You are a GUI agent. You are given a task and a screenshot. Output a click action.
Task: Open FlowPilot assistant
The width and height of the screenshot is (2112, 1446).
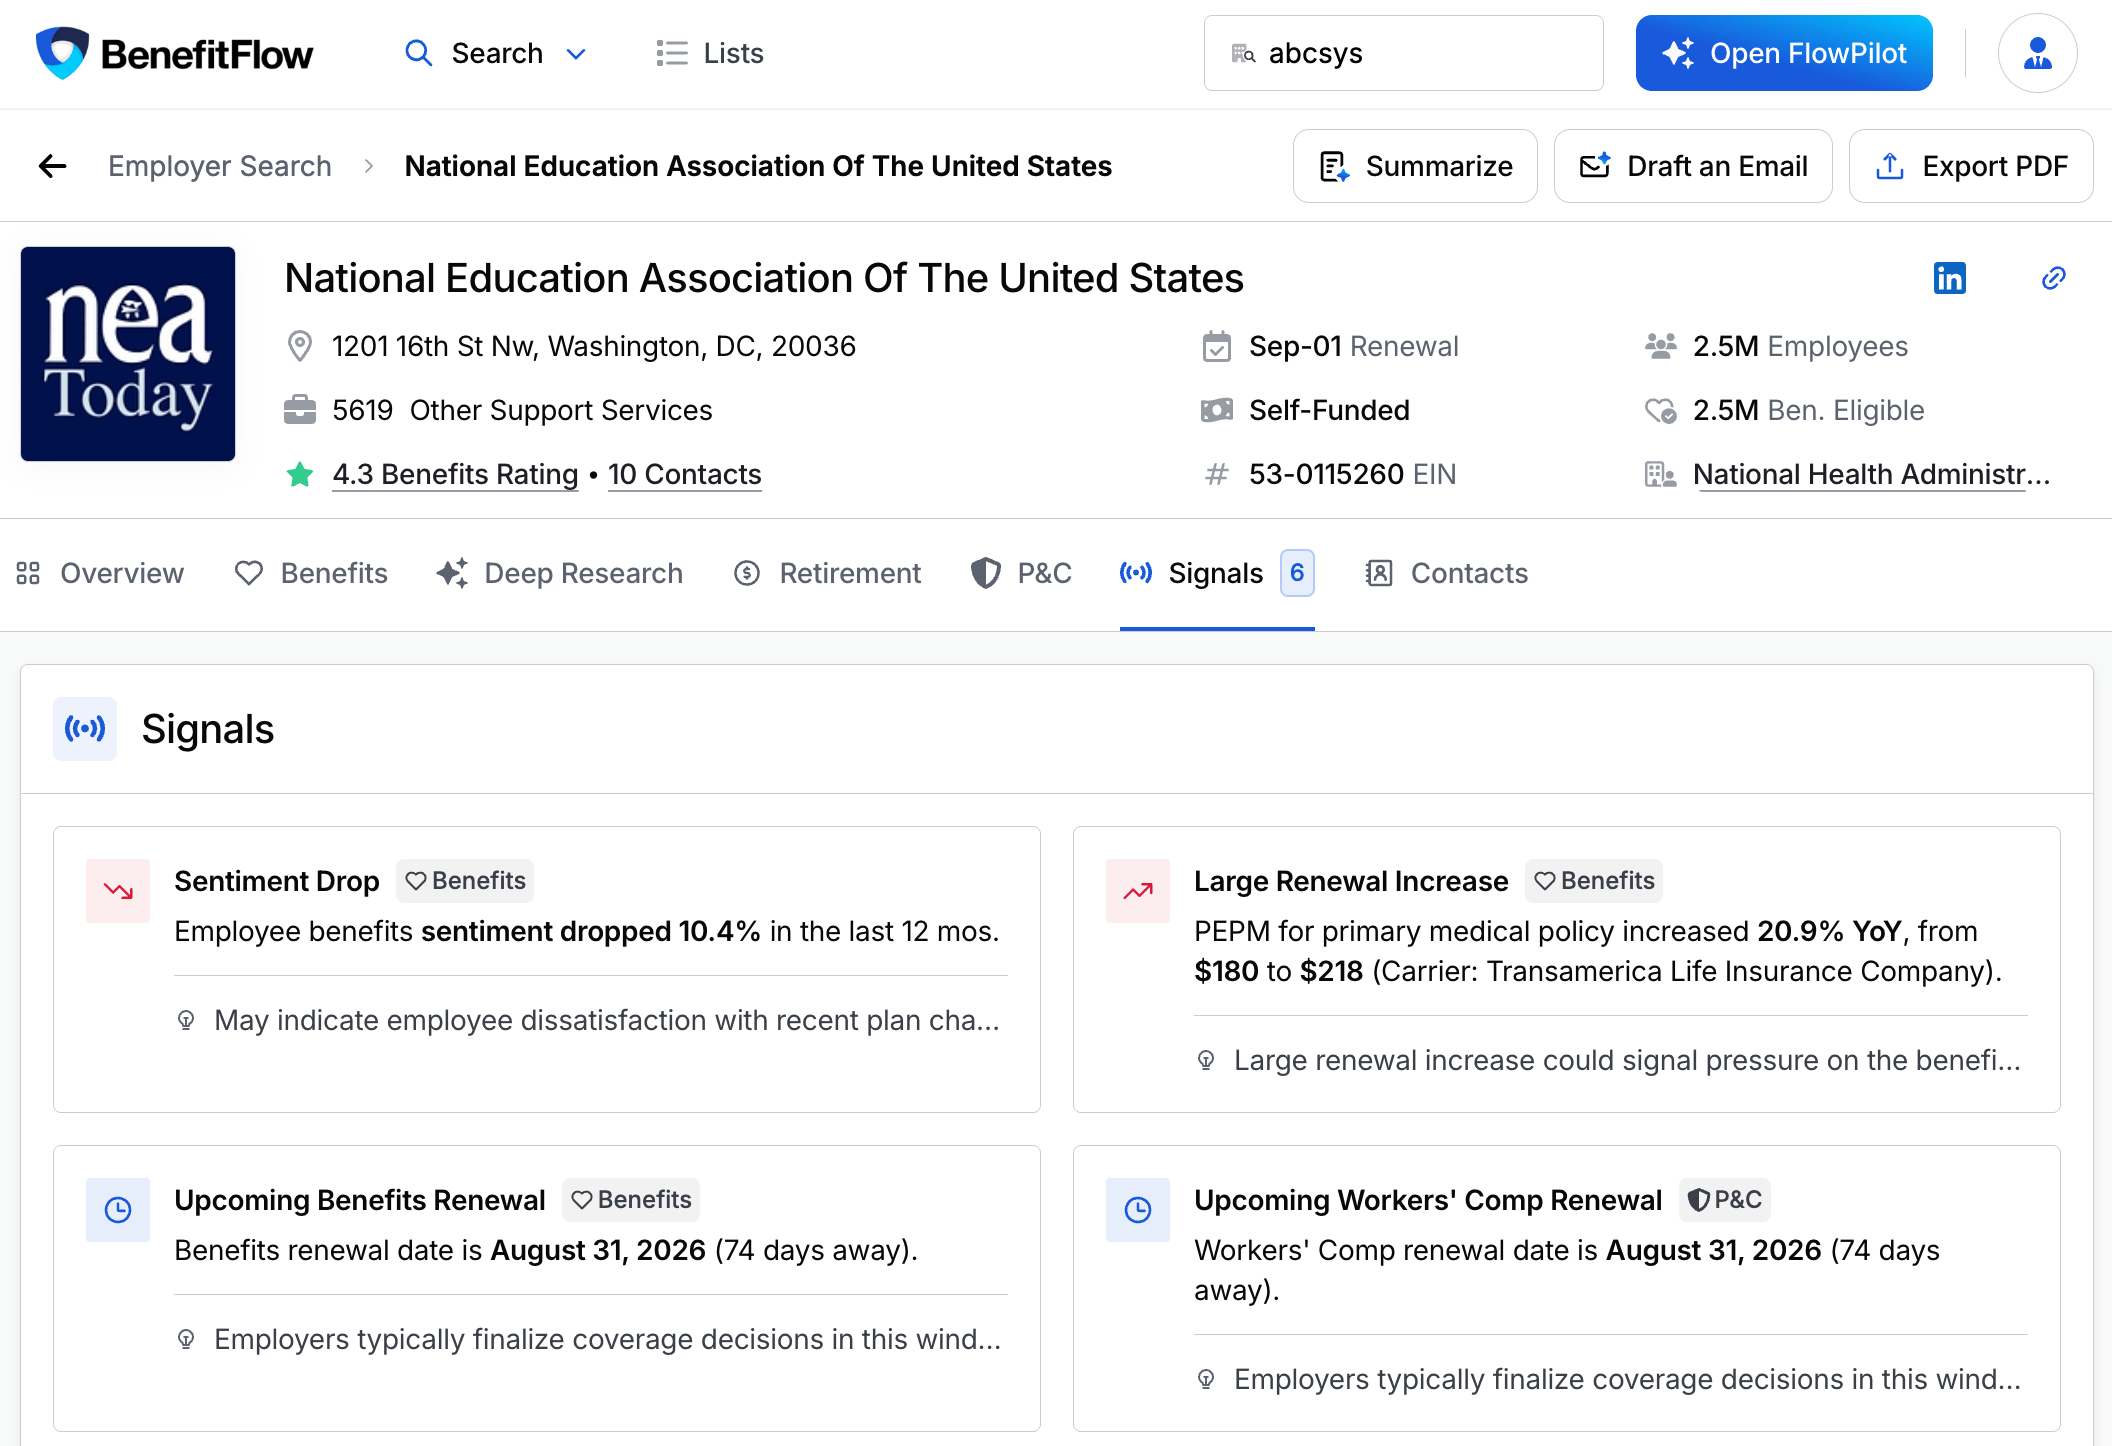(x=1784, y=53)
